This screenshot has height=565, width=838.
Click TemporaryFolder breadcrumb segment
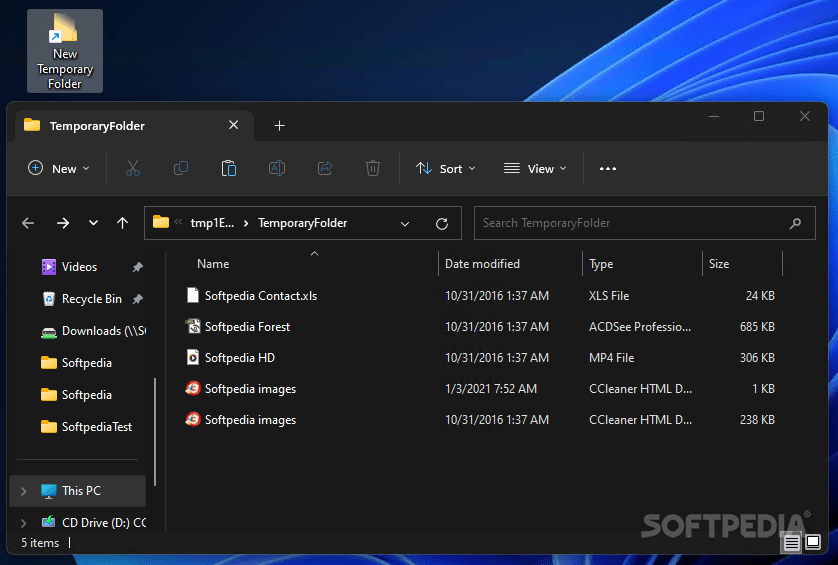click(302, 223)
